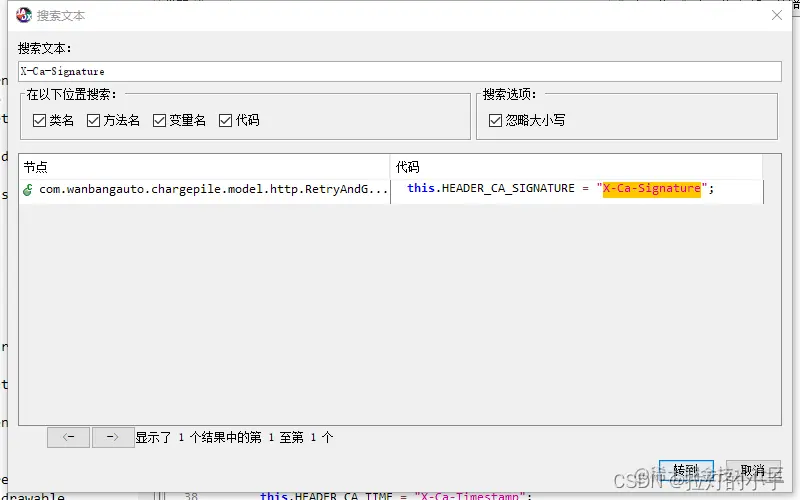This screenshot has height=500, width=800.
Task: Go to next results page arrow
Action: [x=113, y=437]
